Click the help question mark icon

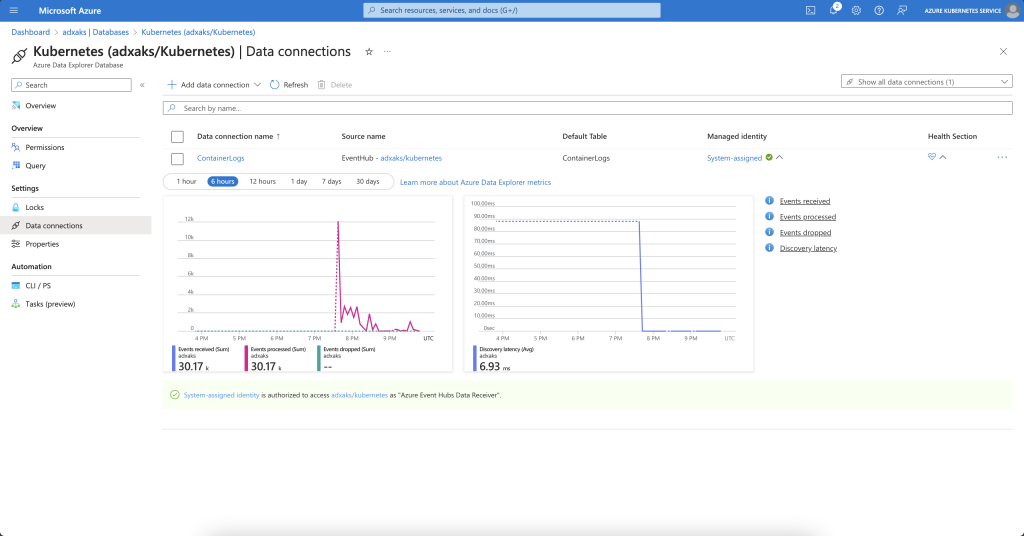879,10
